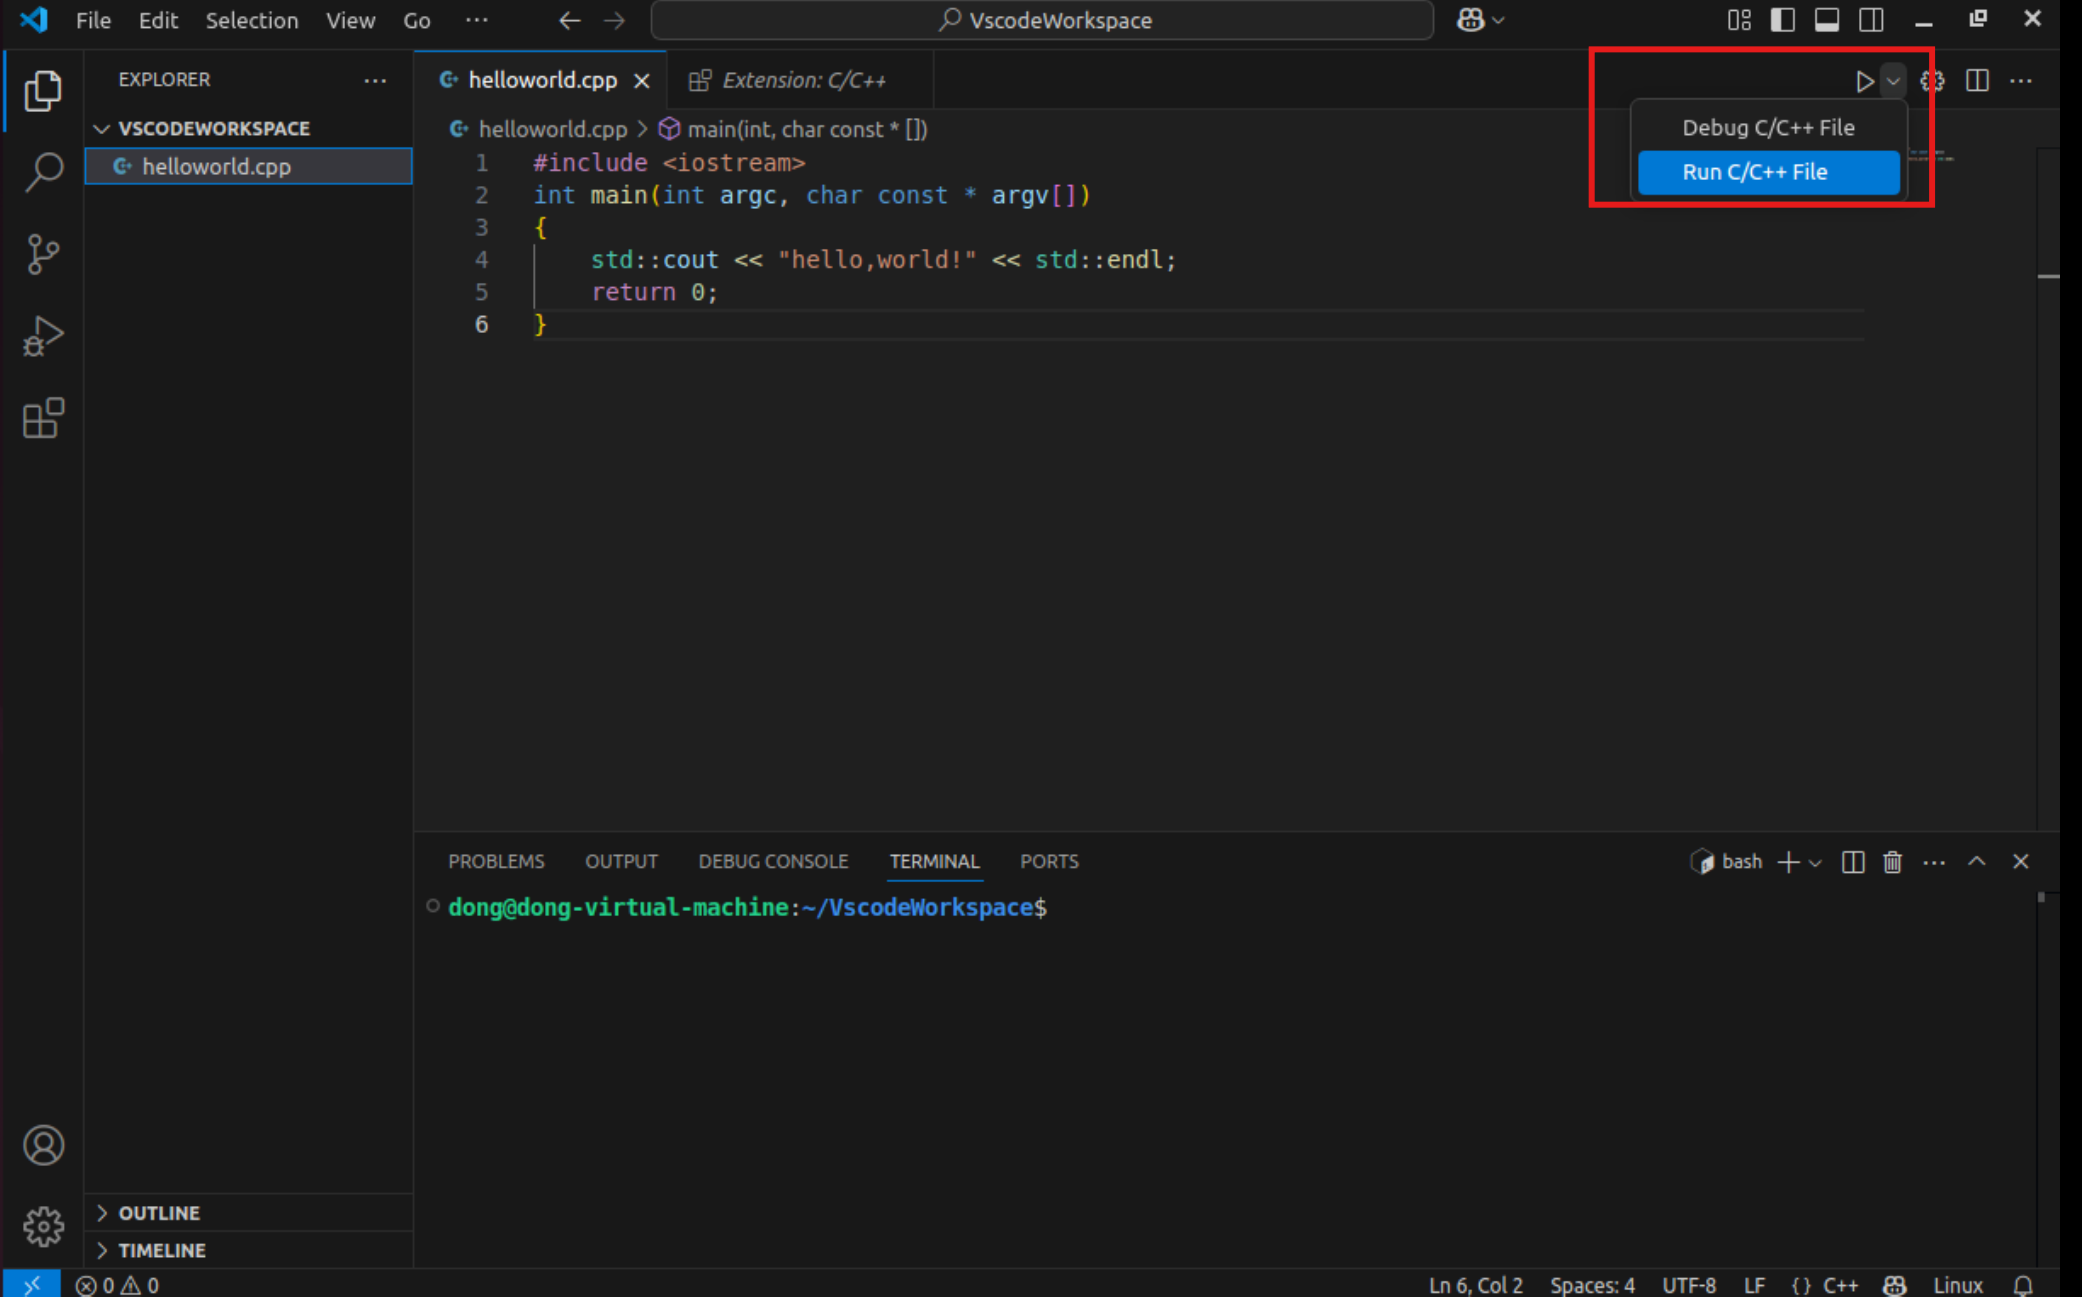Viewport: 2082px width, 1297px height.
Task: Open the Source Control view
Action: pyautogui.click(x=43, y=253)
